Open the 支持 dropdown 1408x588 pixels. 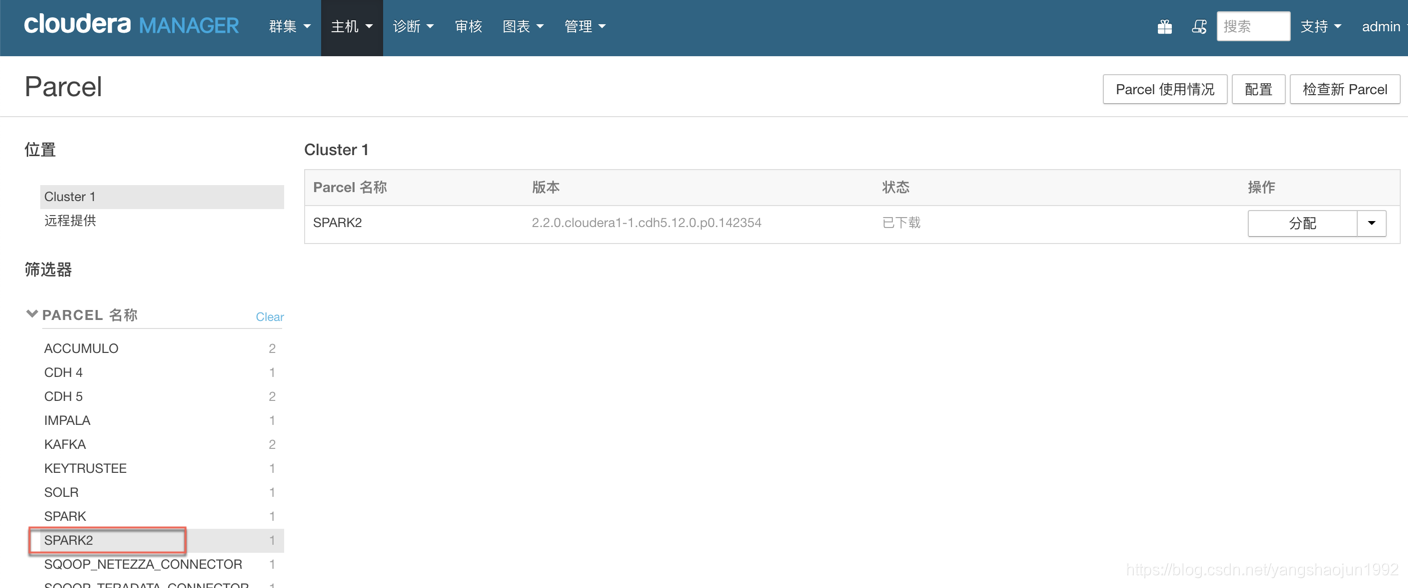(x=1321, y=27)
